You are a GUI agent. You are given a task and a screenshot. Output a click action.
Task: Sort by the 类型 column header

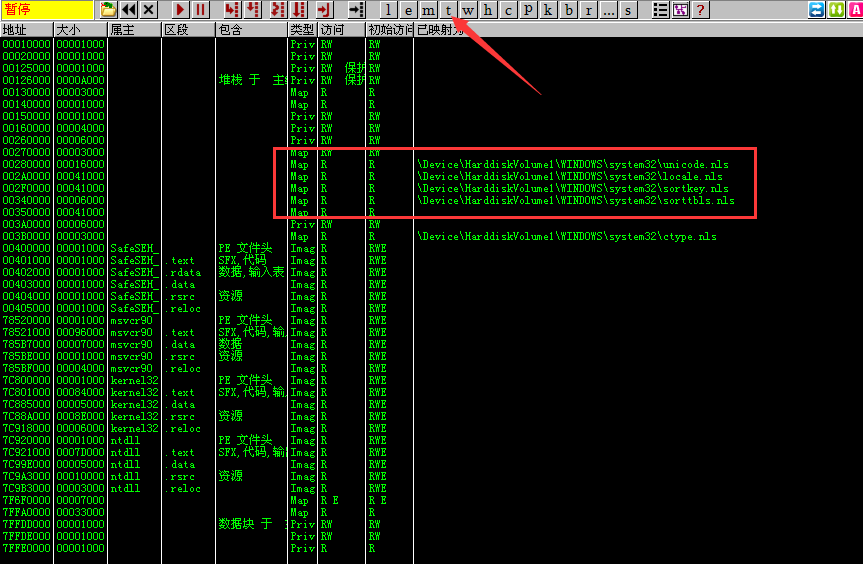[x=302, y=30]
